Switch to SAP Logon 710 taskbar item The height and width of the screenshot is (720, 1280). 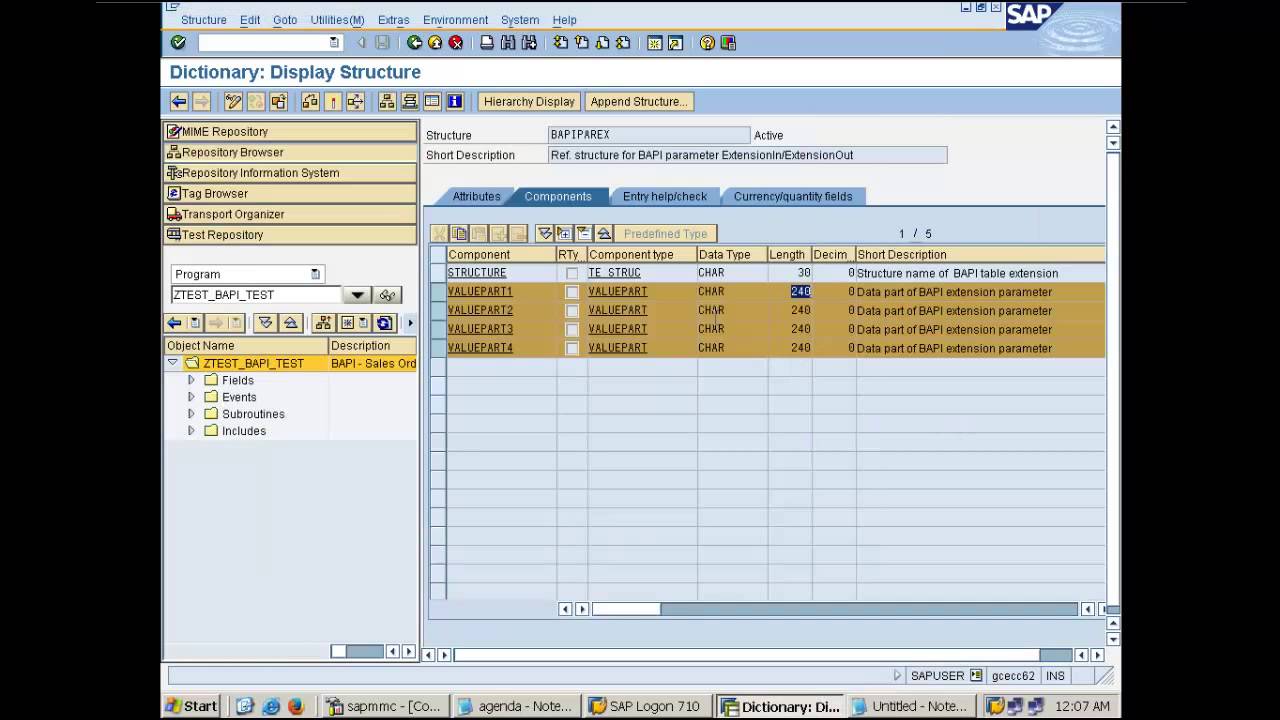pos(648,706)
